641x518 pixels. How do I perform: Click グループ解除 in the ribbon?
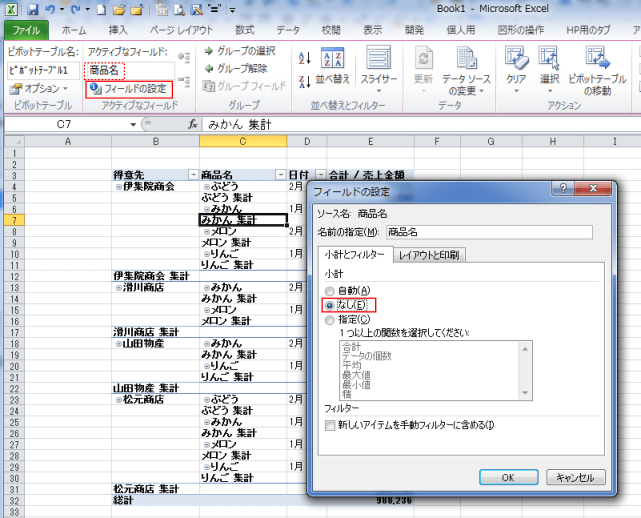coord(236,68)
